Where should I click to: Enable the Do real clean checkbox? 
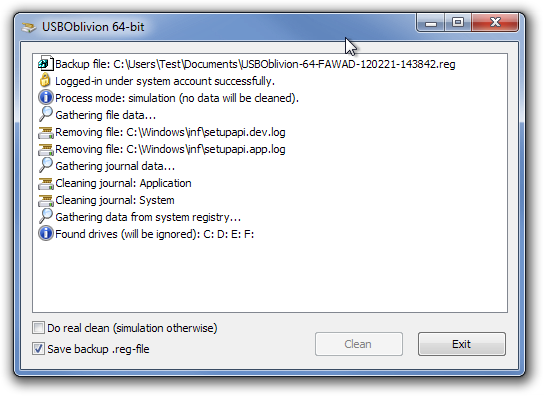coord(39,328)
